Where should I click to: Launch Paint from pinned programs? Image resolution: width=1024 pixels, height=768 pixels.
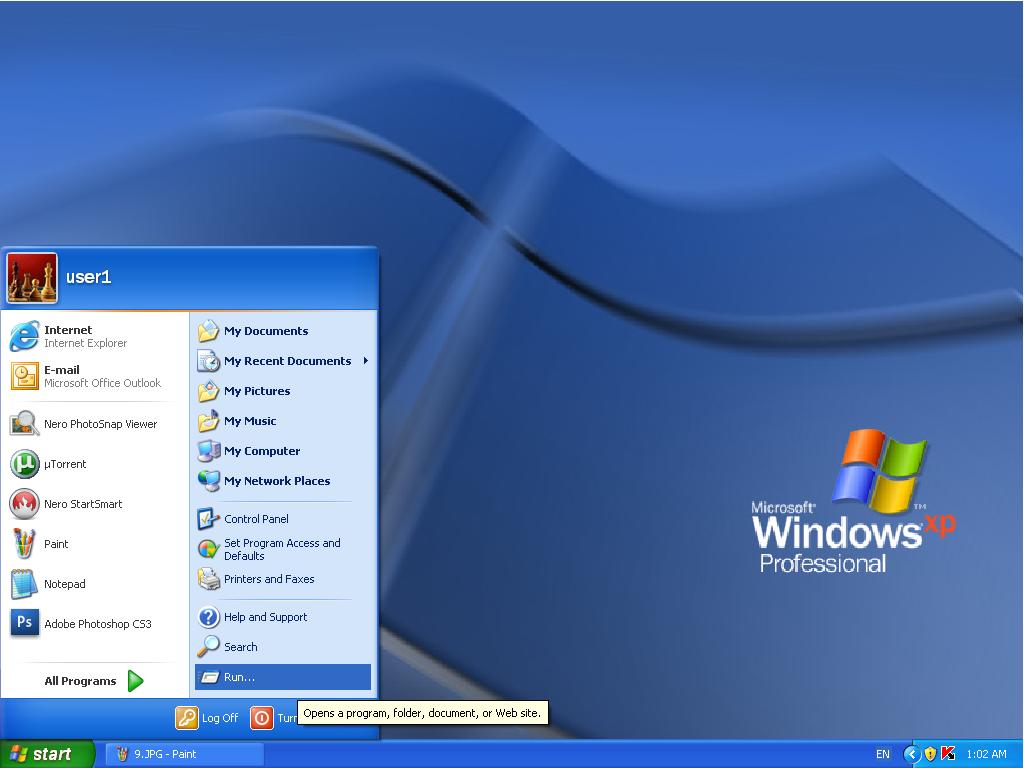coord(56,544)
